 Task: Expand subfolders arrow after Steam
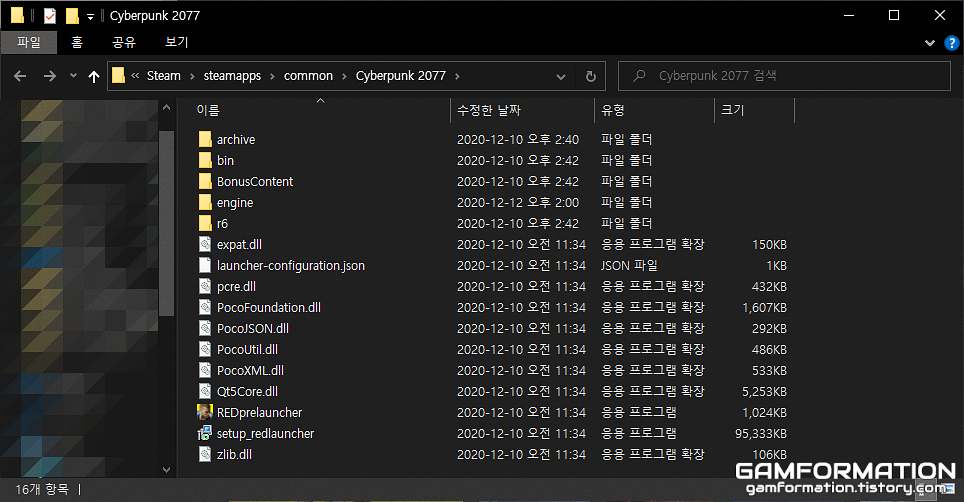(x=192, y=76)
